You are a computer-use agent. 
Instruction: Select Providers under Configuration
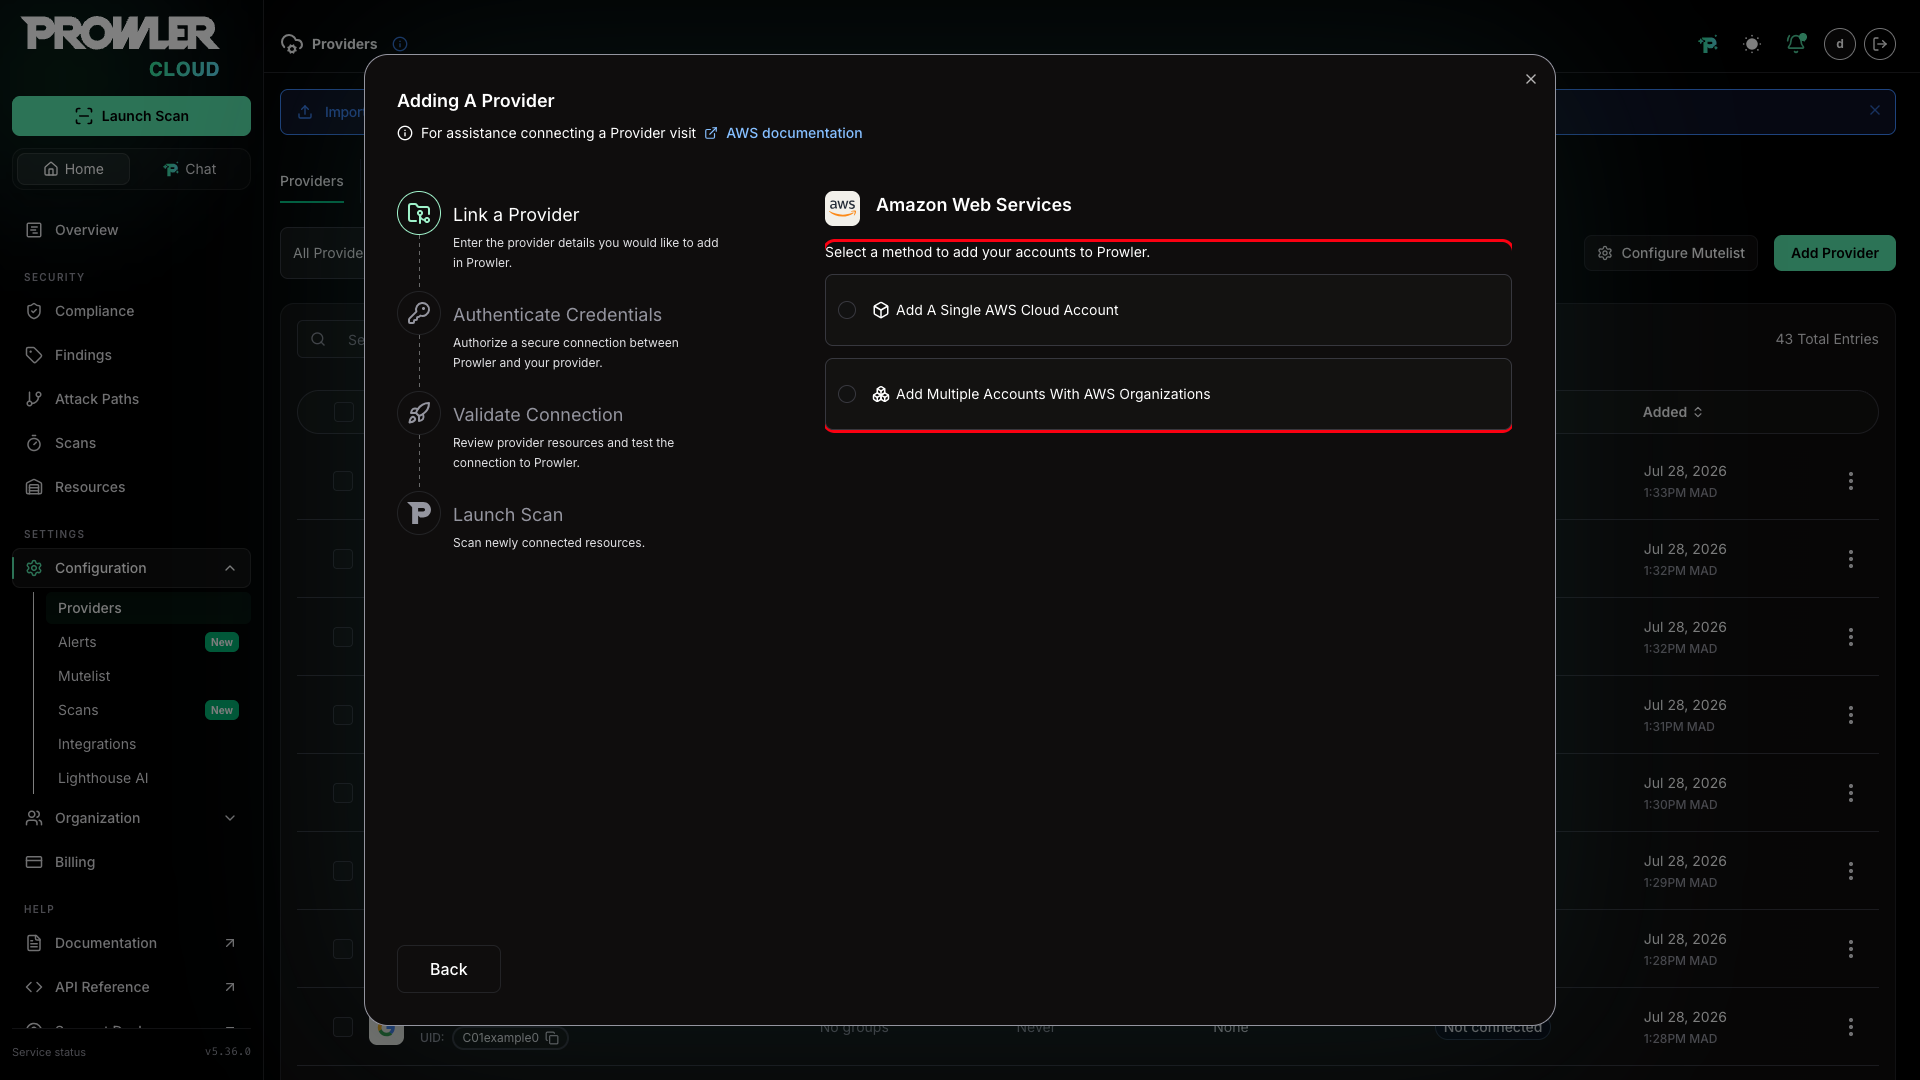[x=148, y=608]
